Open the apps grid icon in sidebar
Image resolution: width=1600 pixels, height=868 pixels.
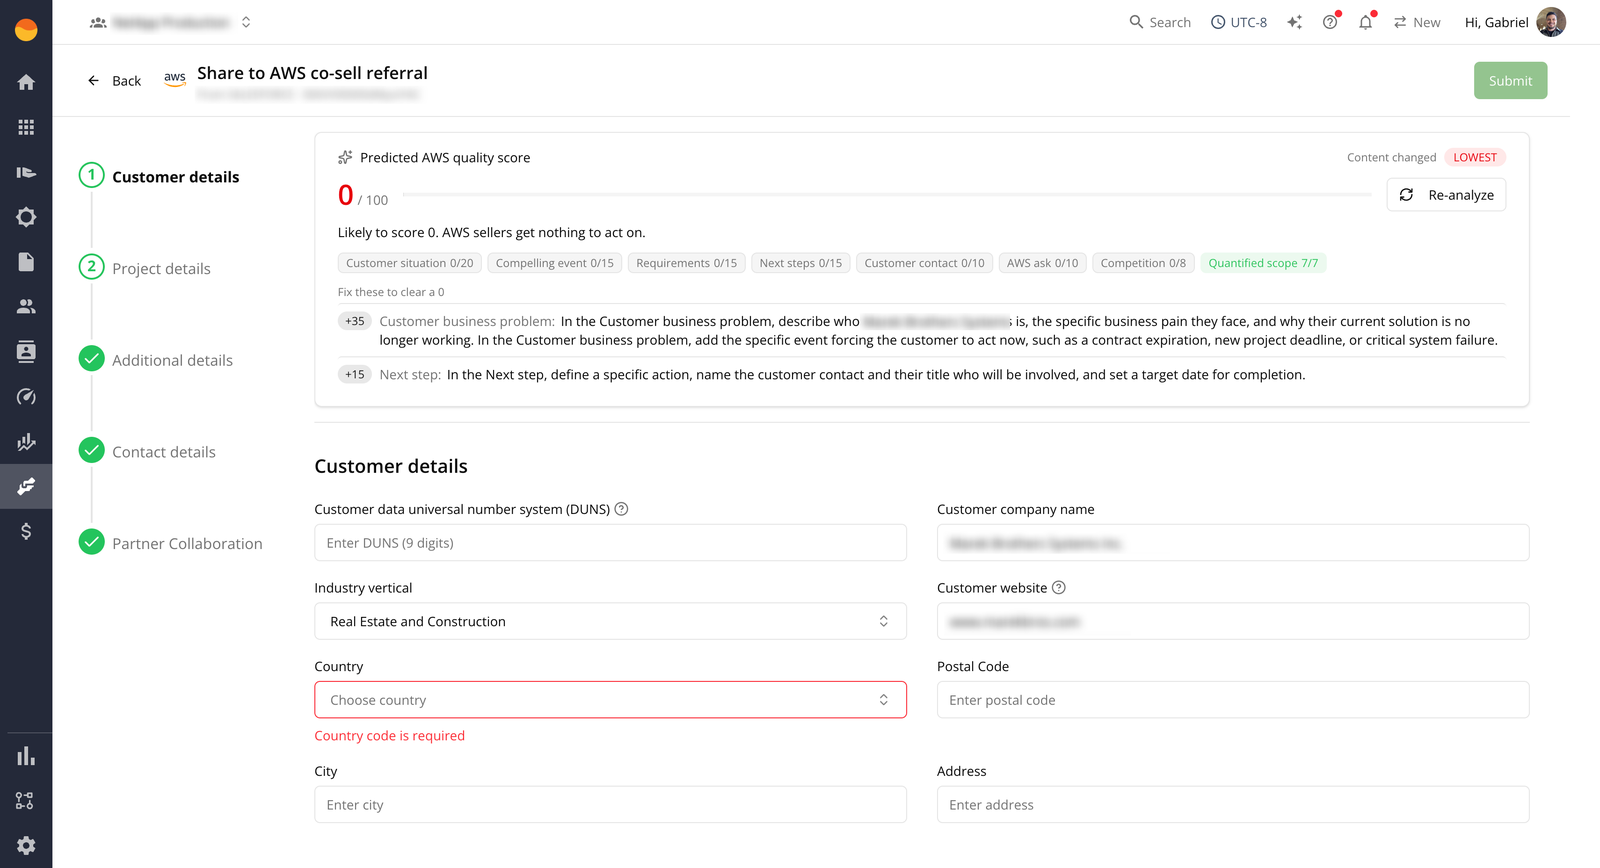click(x=26, y=127)
